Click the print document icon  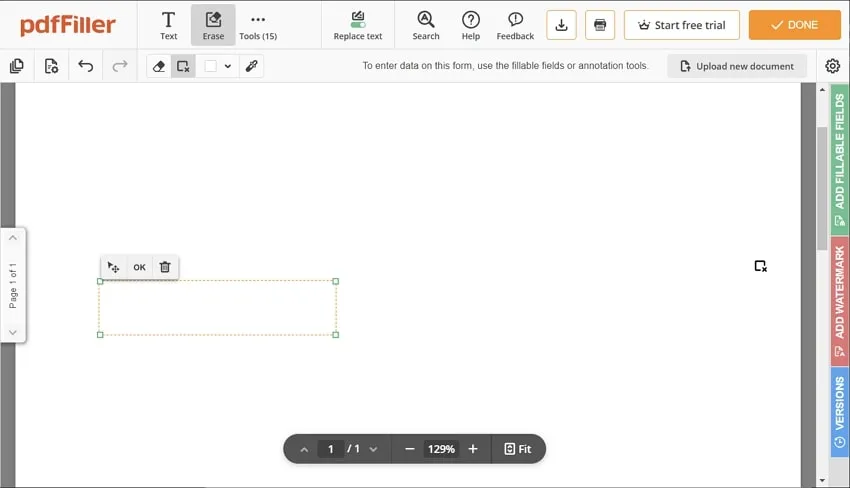[x=600, y=25]
